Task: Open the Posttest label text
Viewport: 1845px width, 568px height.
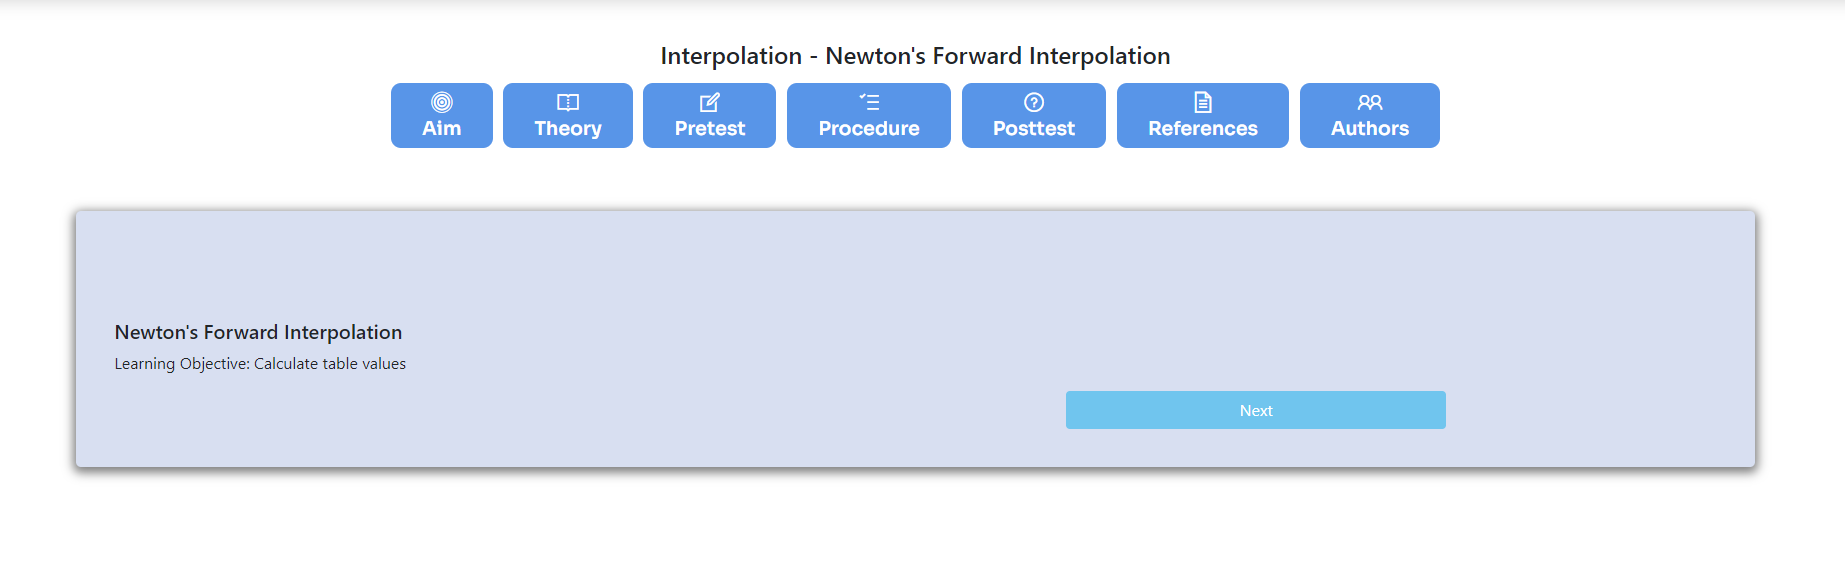Action: [1034, 128]
